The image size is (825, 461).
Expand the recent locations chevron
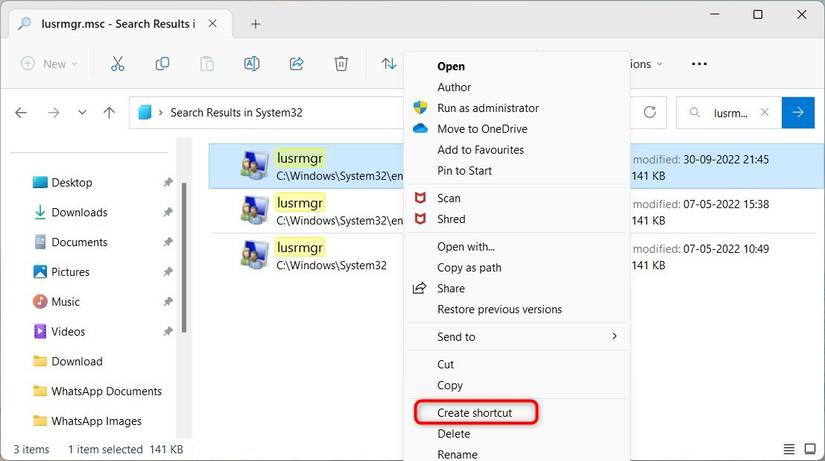(x=79, y=113)
